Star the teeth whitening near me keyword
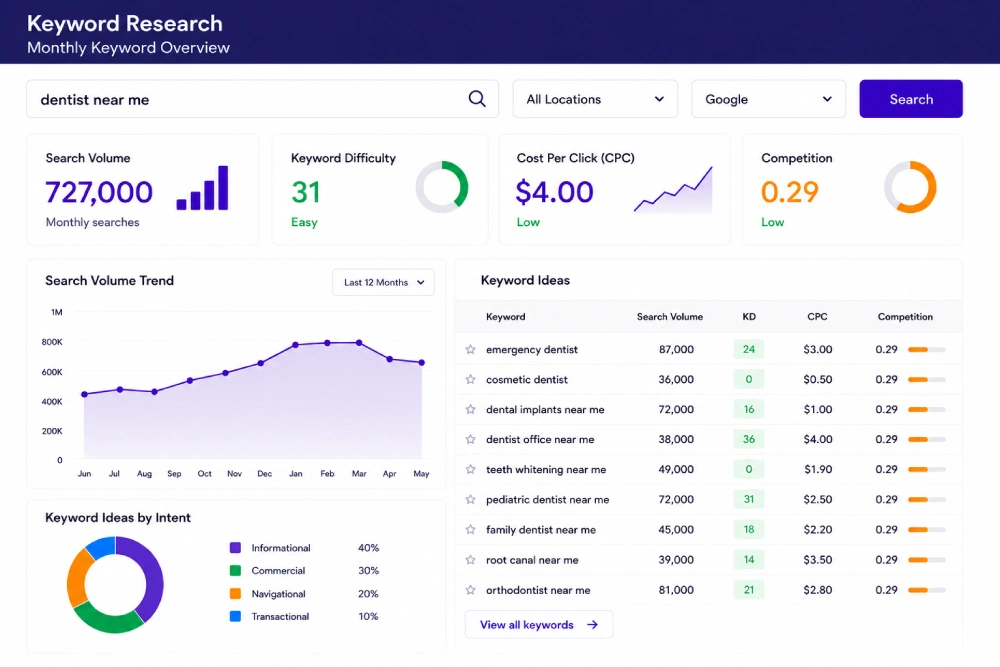1000x667 pixels. coord(471,469)
